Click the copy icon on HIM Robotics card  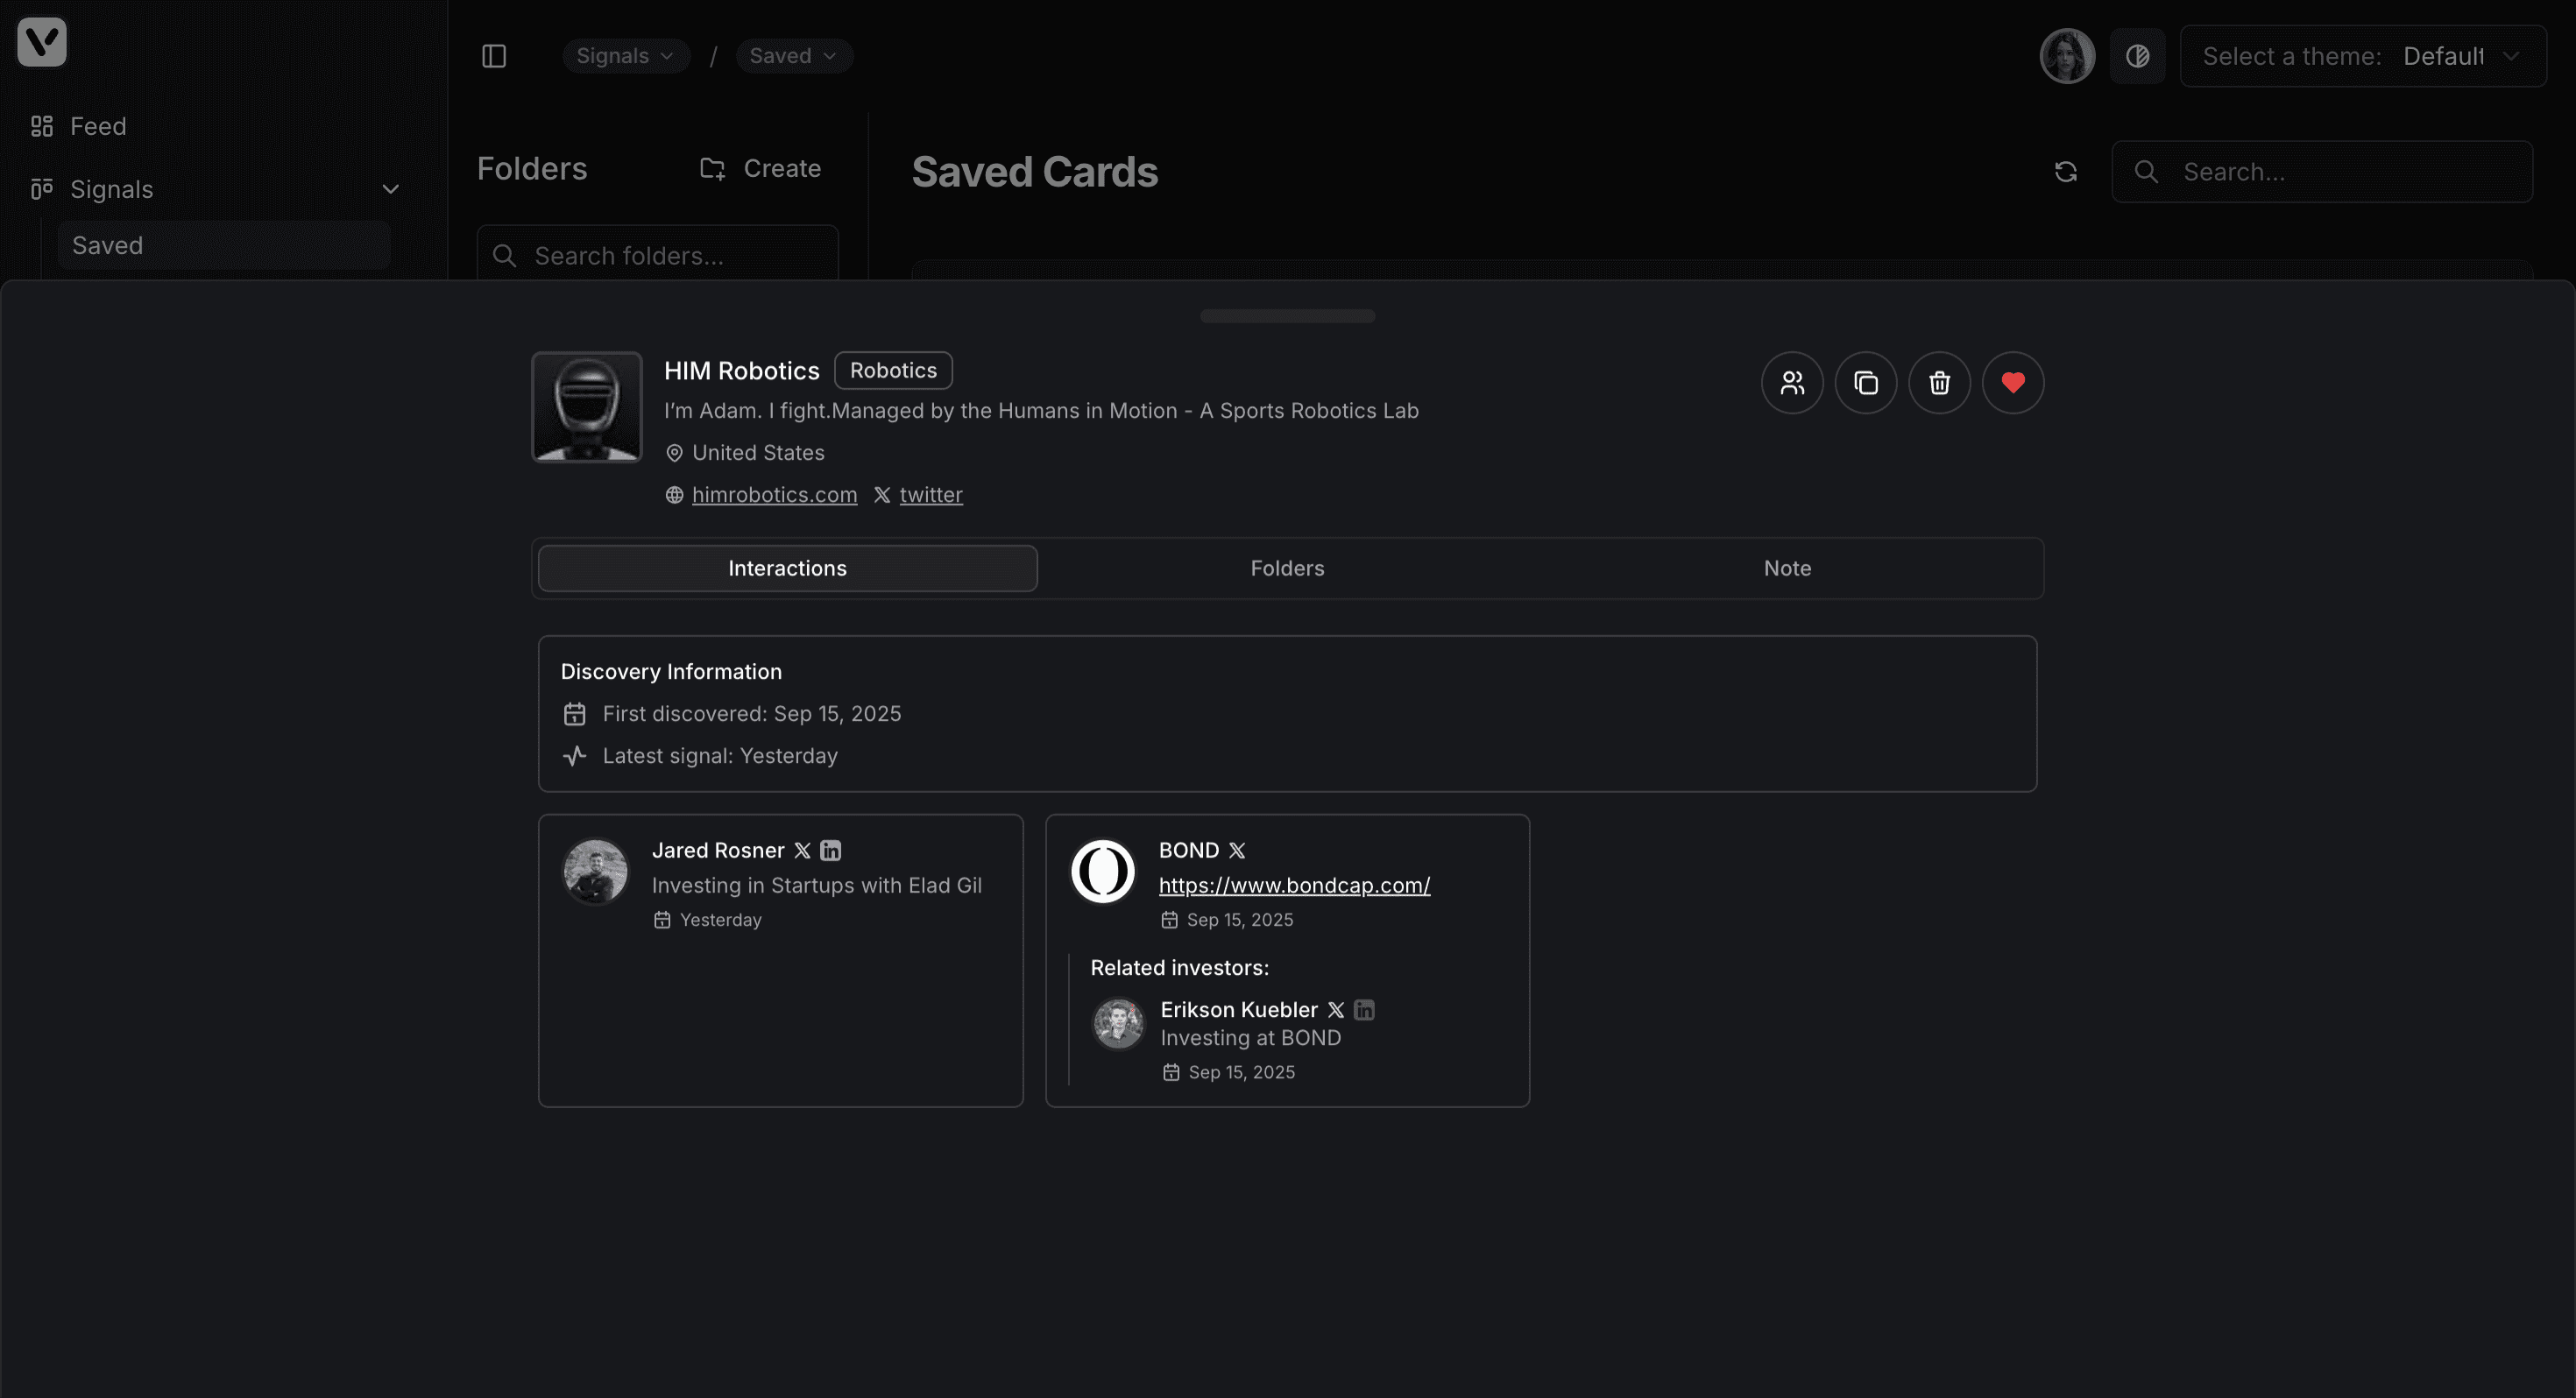tap(1866, 383)
